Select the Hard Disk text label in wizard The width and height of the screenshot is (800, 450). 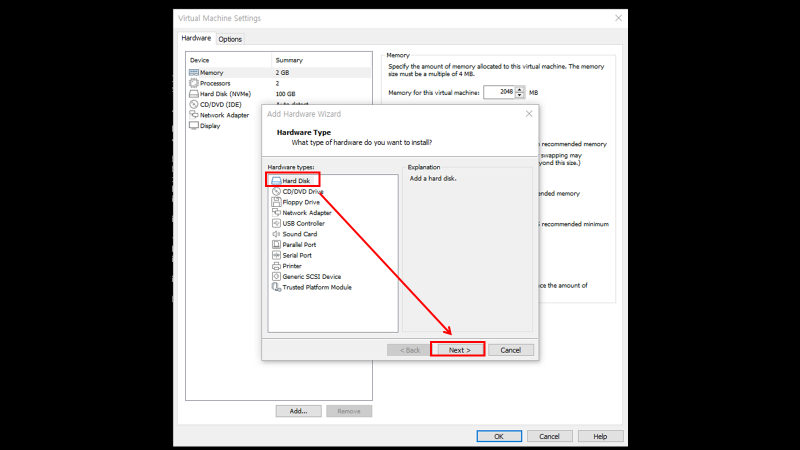click(296, 181)
